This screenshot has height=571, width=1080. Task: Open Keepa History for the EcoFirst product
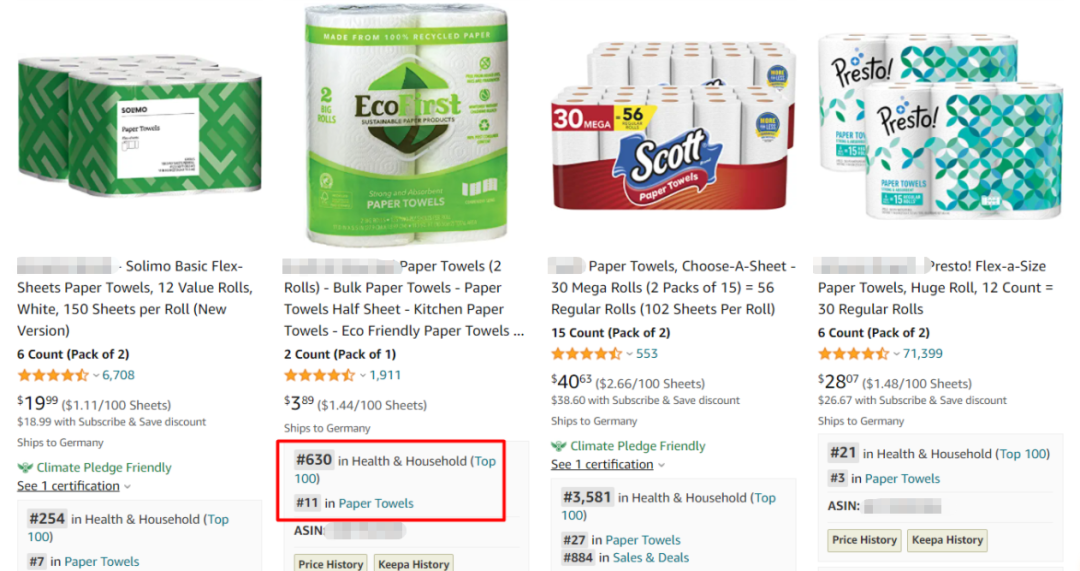[411, 564]
